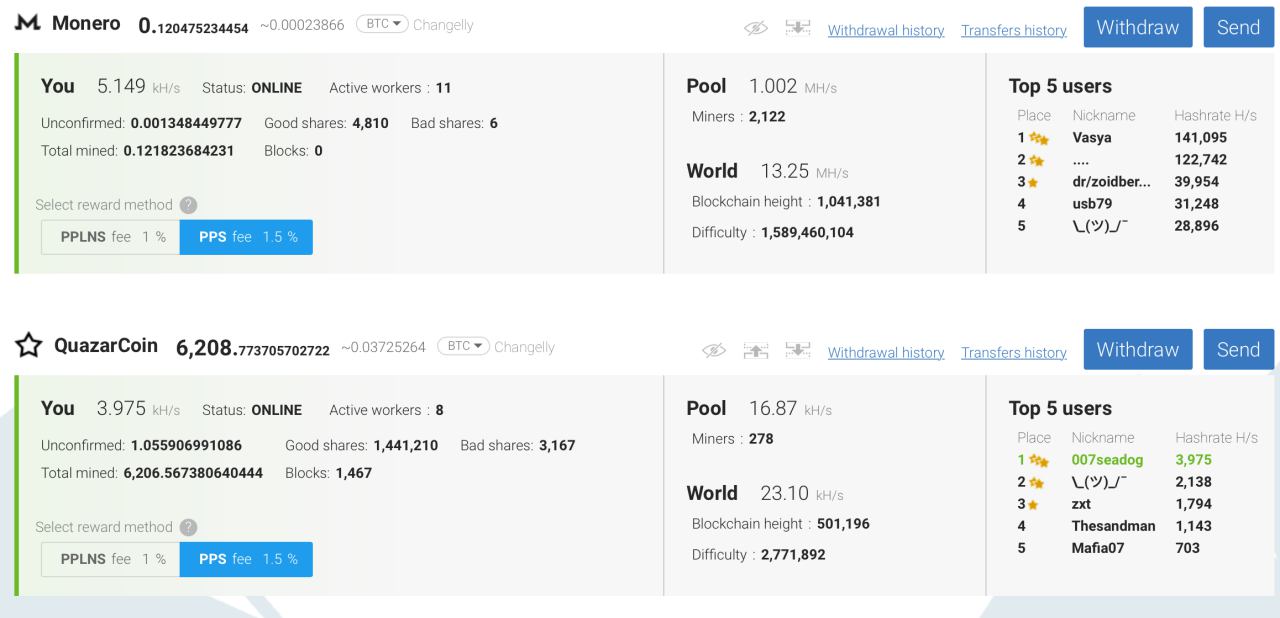Select PPLNS reward method for Monero
This screenshot has height=618, width=1280.
111,237
